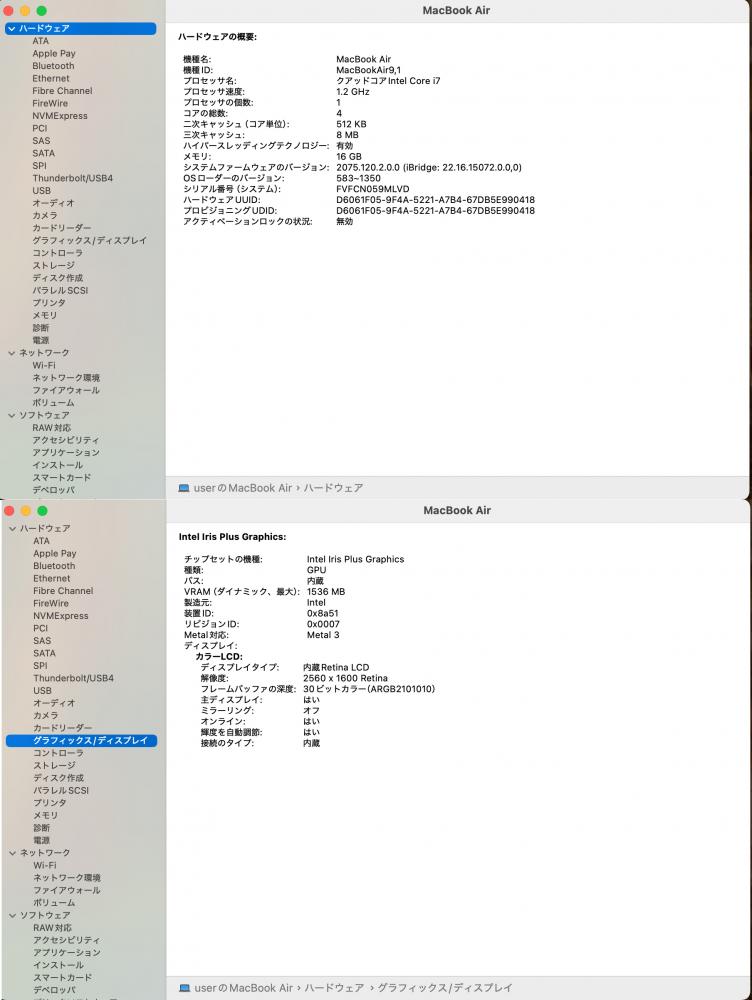The image size is (752, 1000).
Task: Select RAW対応 in top window sidebar
Action: [52, 428]
